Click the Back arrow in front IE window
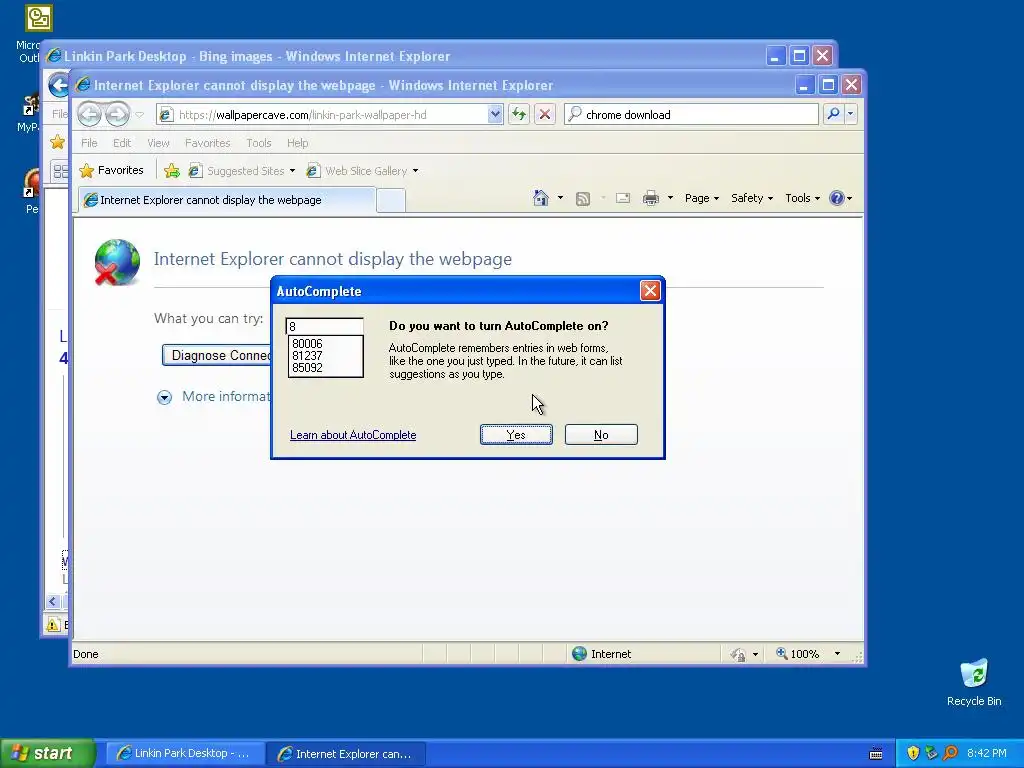Viewport: 1024px width, 768px height. point(89,115)
